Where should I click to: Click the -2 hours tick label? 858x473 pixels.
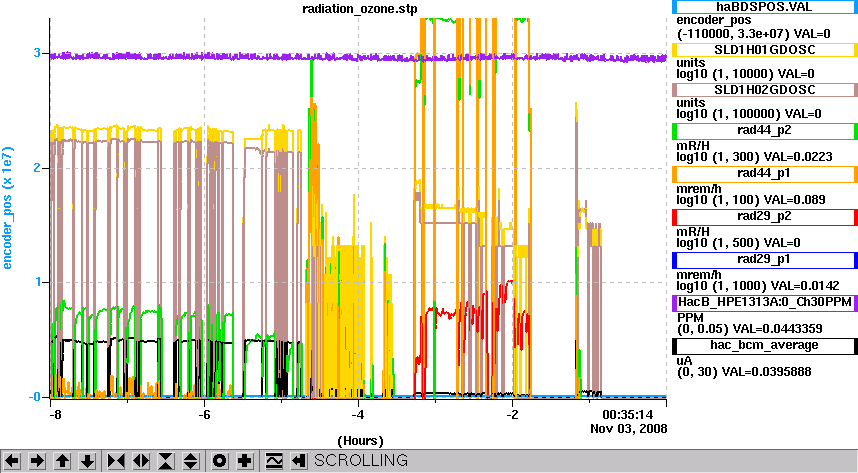tap(512, 414)
